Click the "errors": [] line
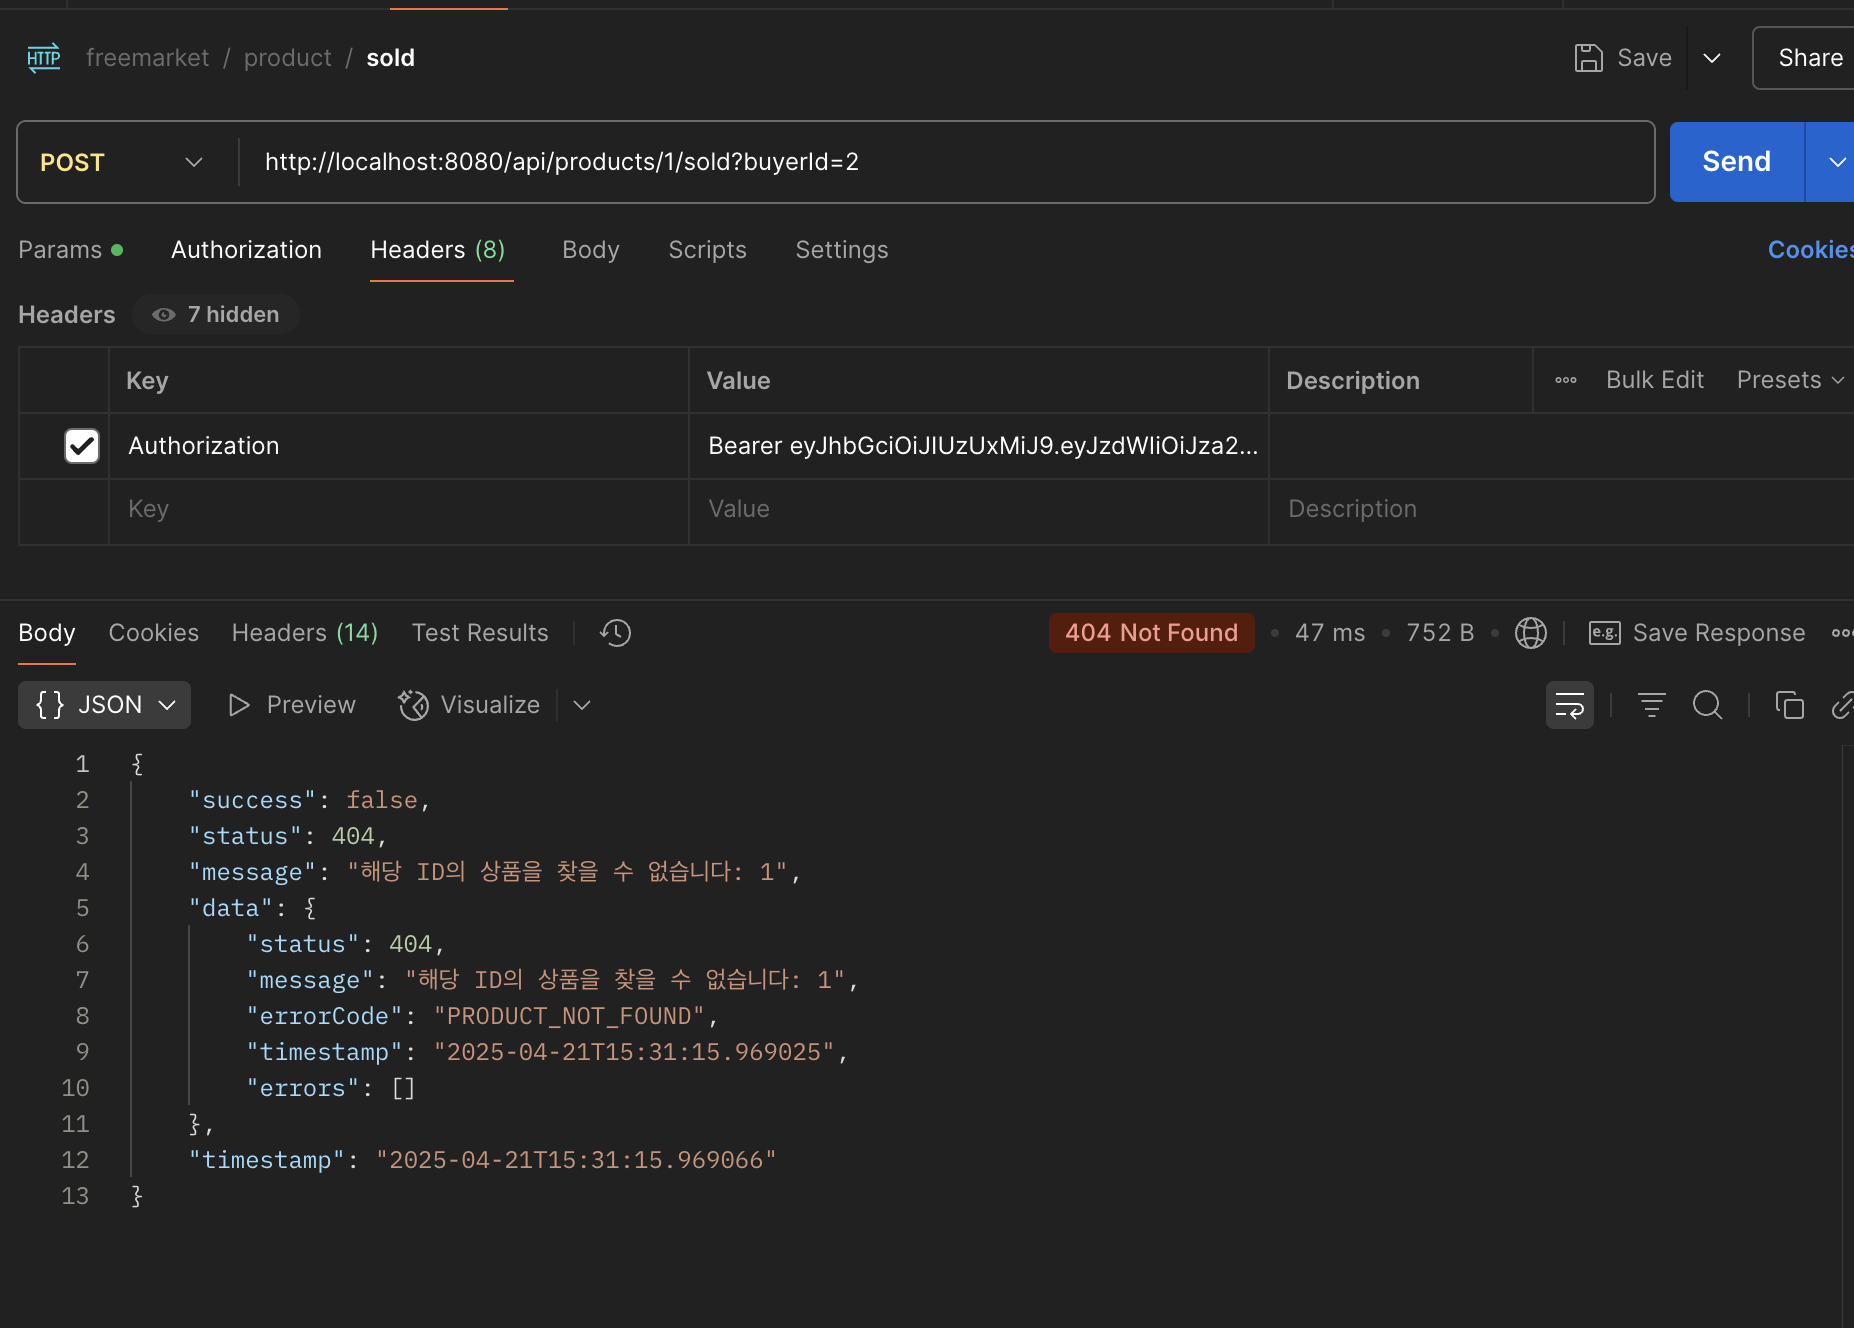The height and width of the screenshot is (1328, 1854). click(331, 1088)
